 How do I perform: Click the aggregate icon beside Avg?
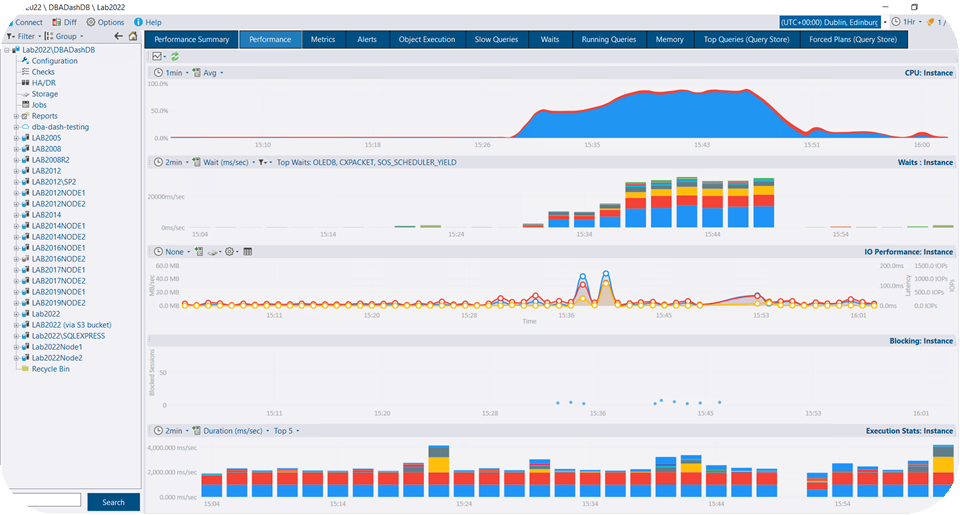pyautogui.click(x=197, y=72)
